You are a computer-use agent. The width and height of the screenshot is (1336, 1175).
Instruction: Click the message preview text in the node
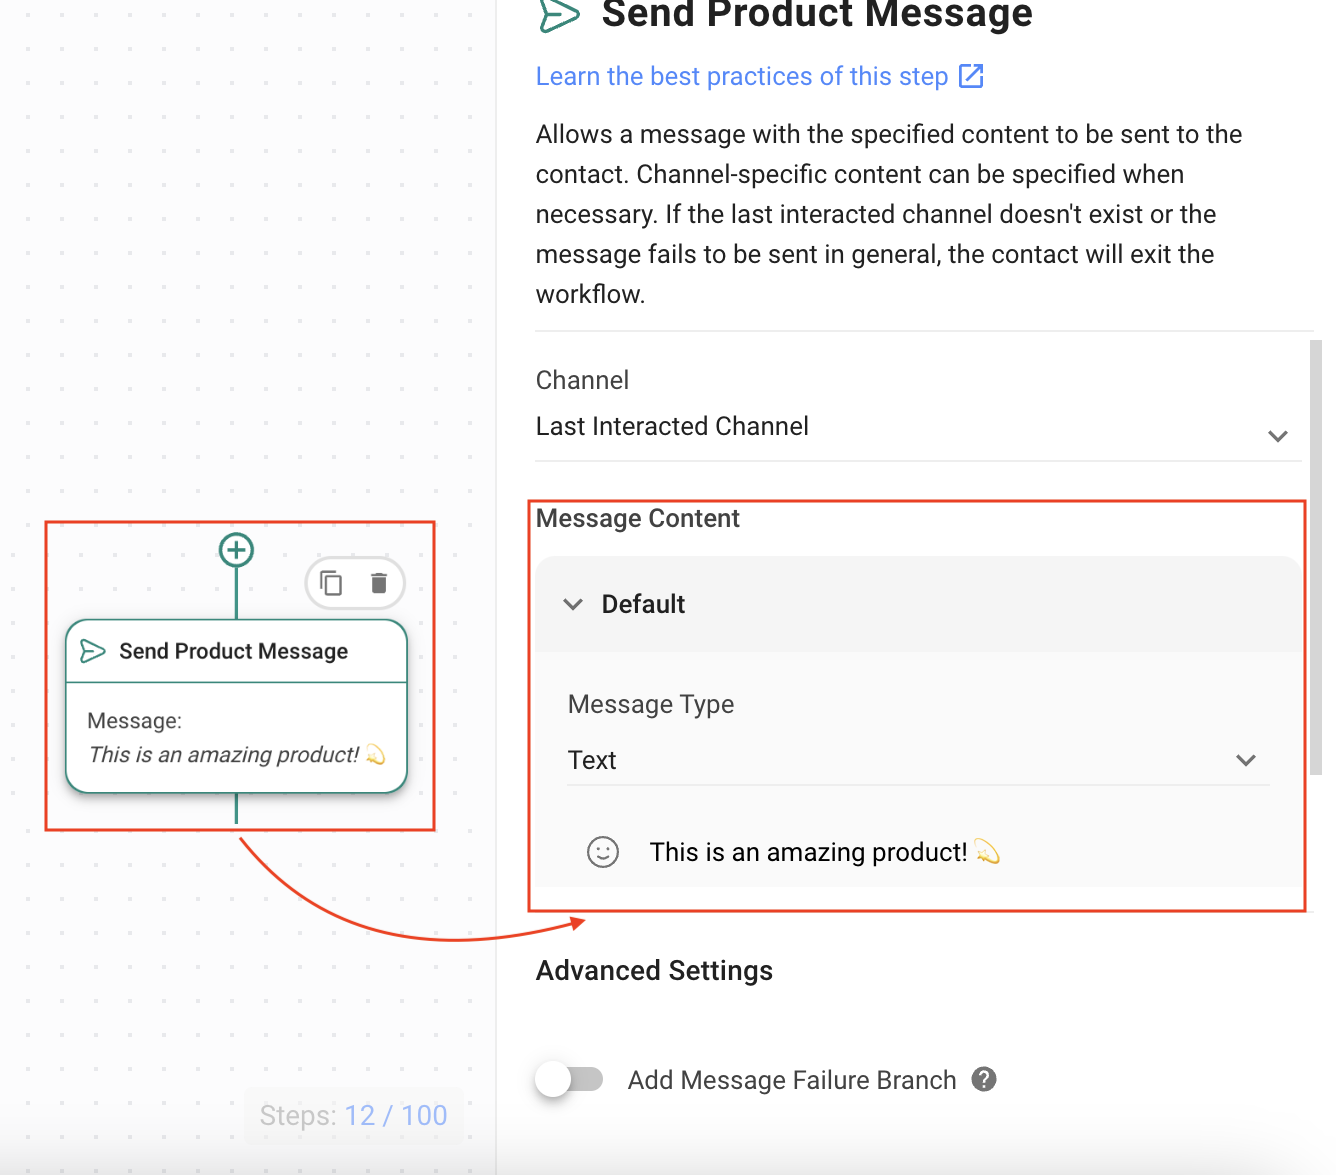pyautogui.click(x=224, y=754)
